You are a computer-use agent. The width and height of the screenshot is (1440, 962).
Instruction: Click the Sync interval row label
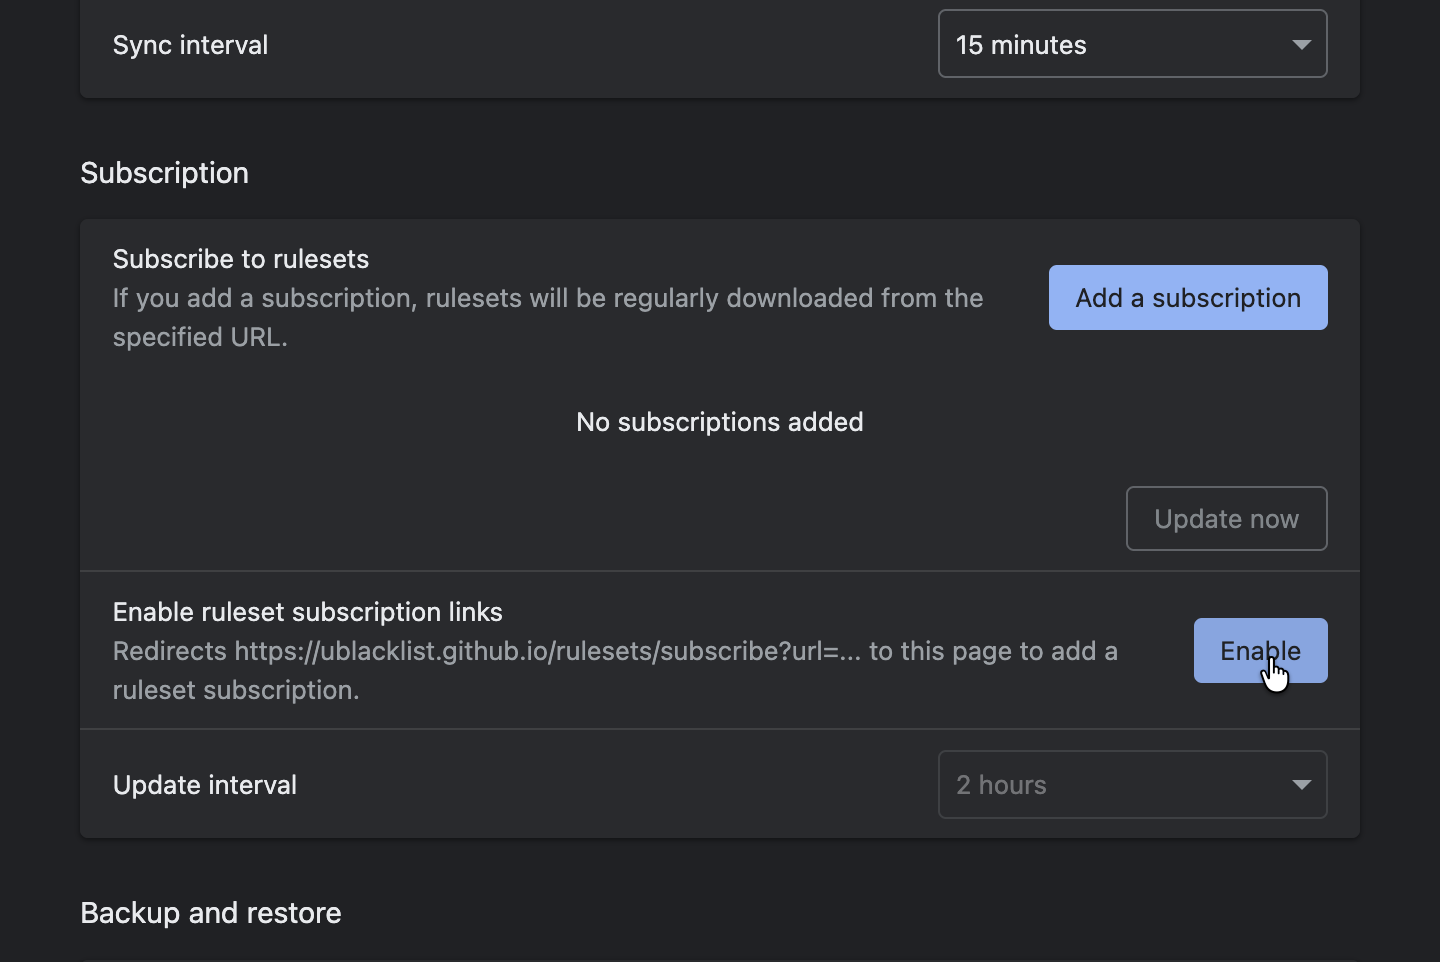pos(190,44)
